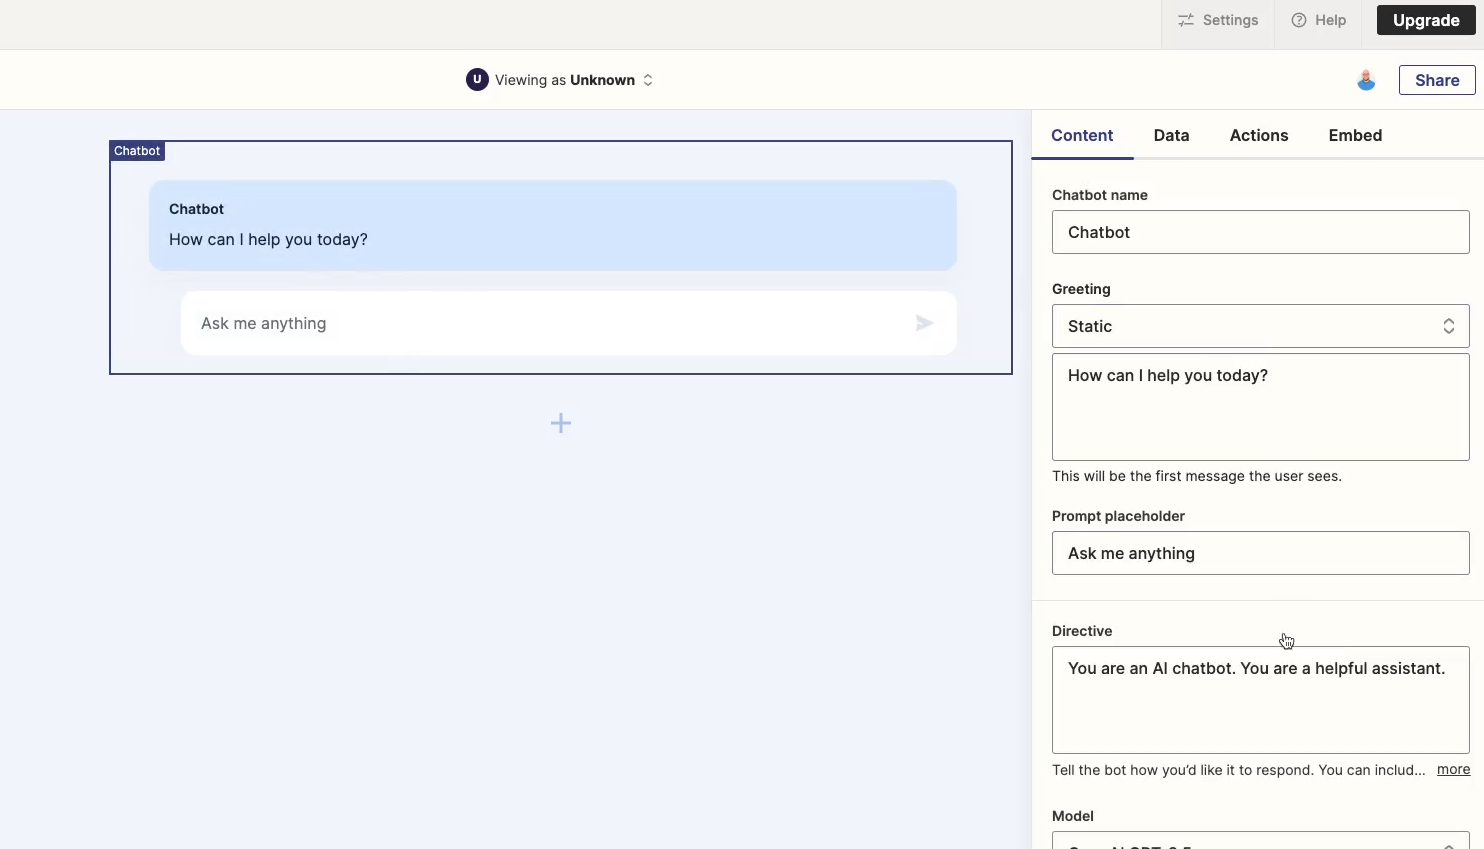1484x849 pixels.
Task: Edit the Prompt placeholder field
Action: (x=1260, y=553)
